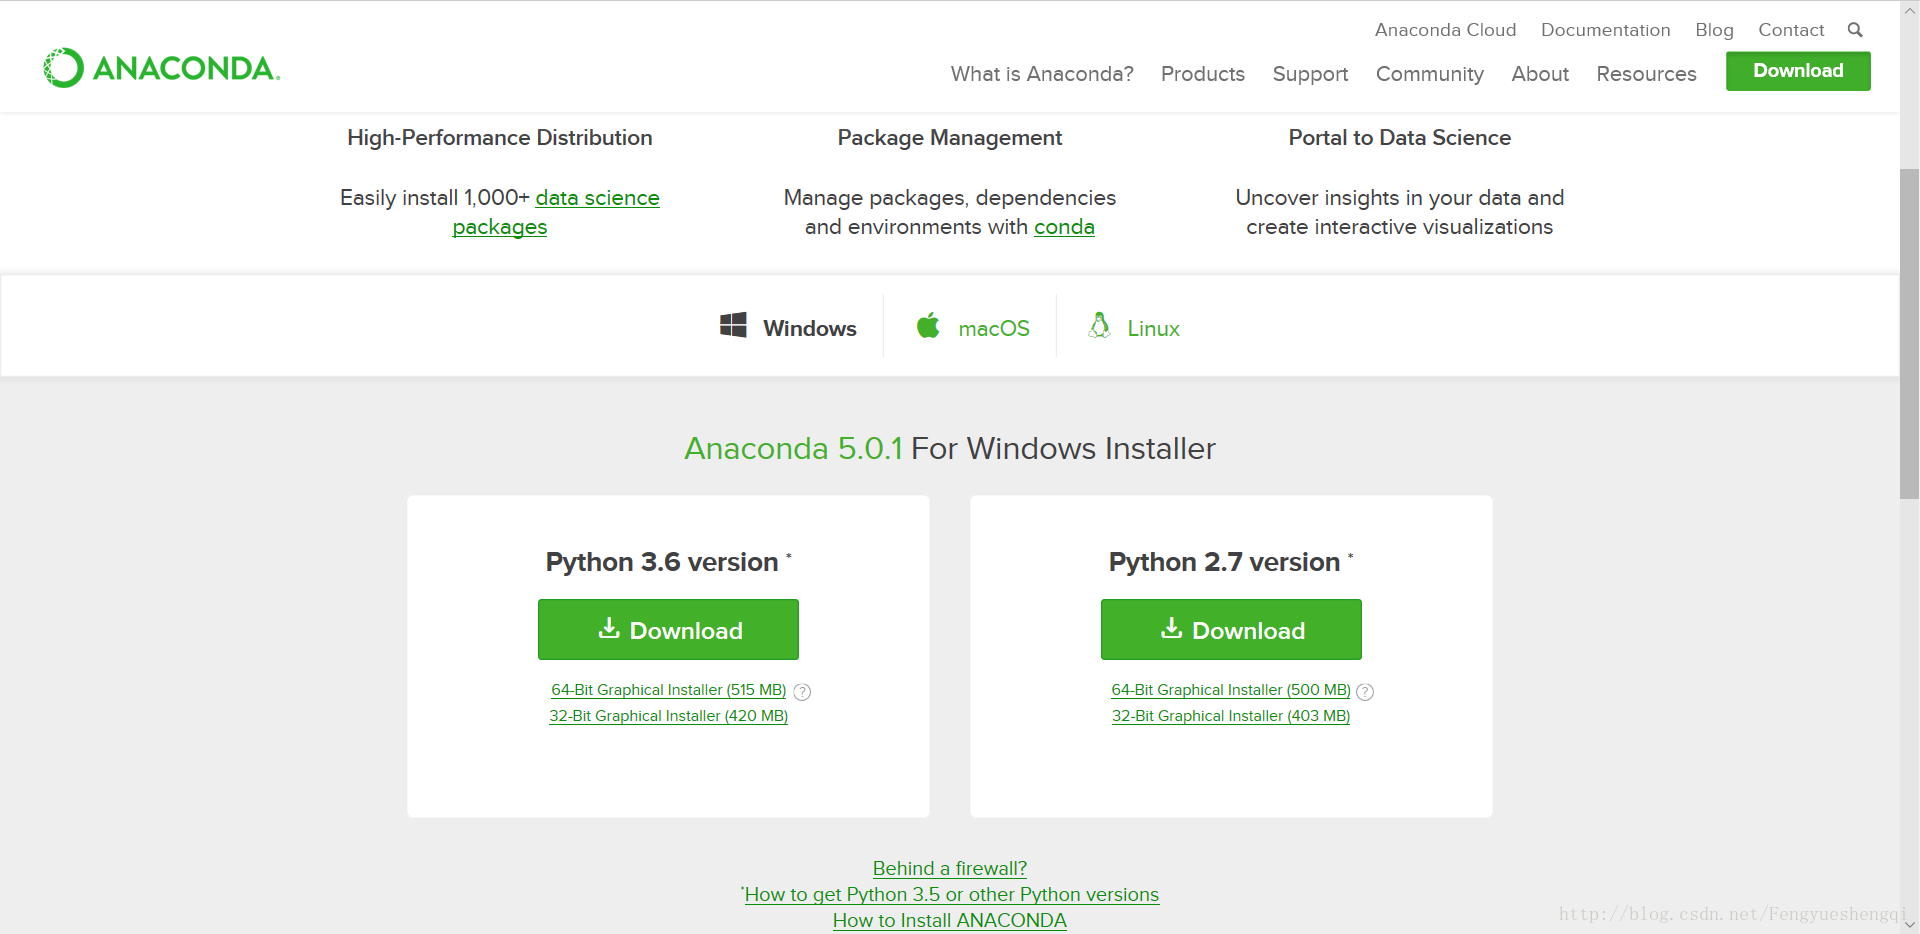Visit the Blog link
This screenshot has height=934, width=1920.
pyautogui.click(x=1714, y=30)
